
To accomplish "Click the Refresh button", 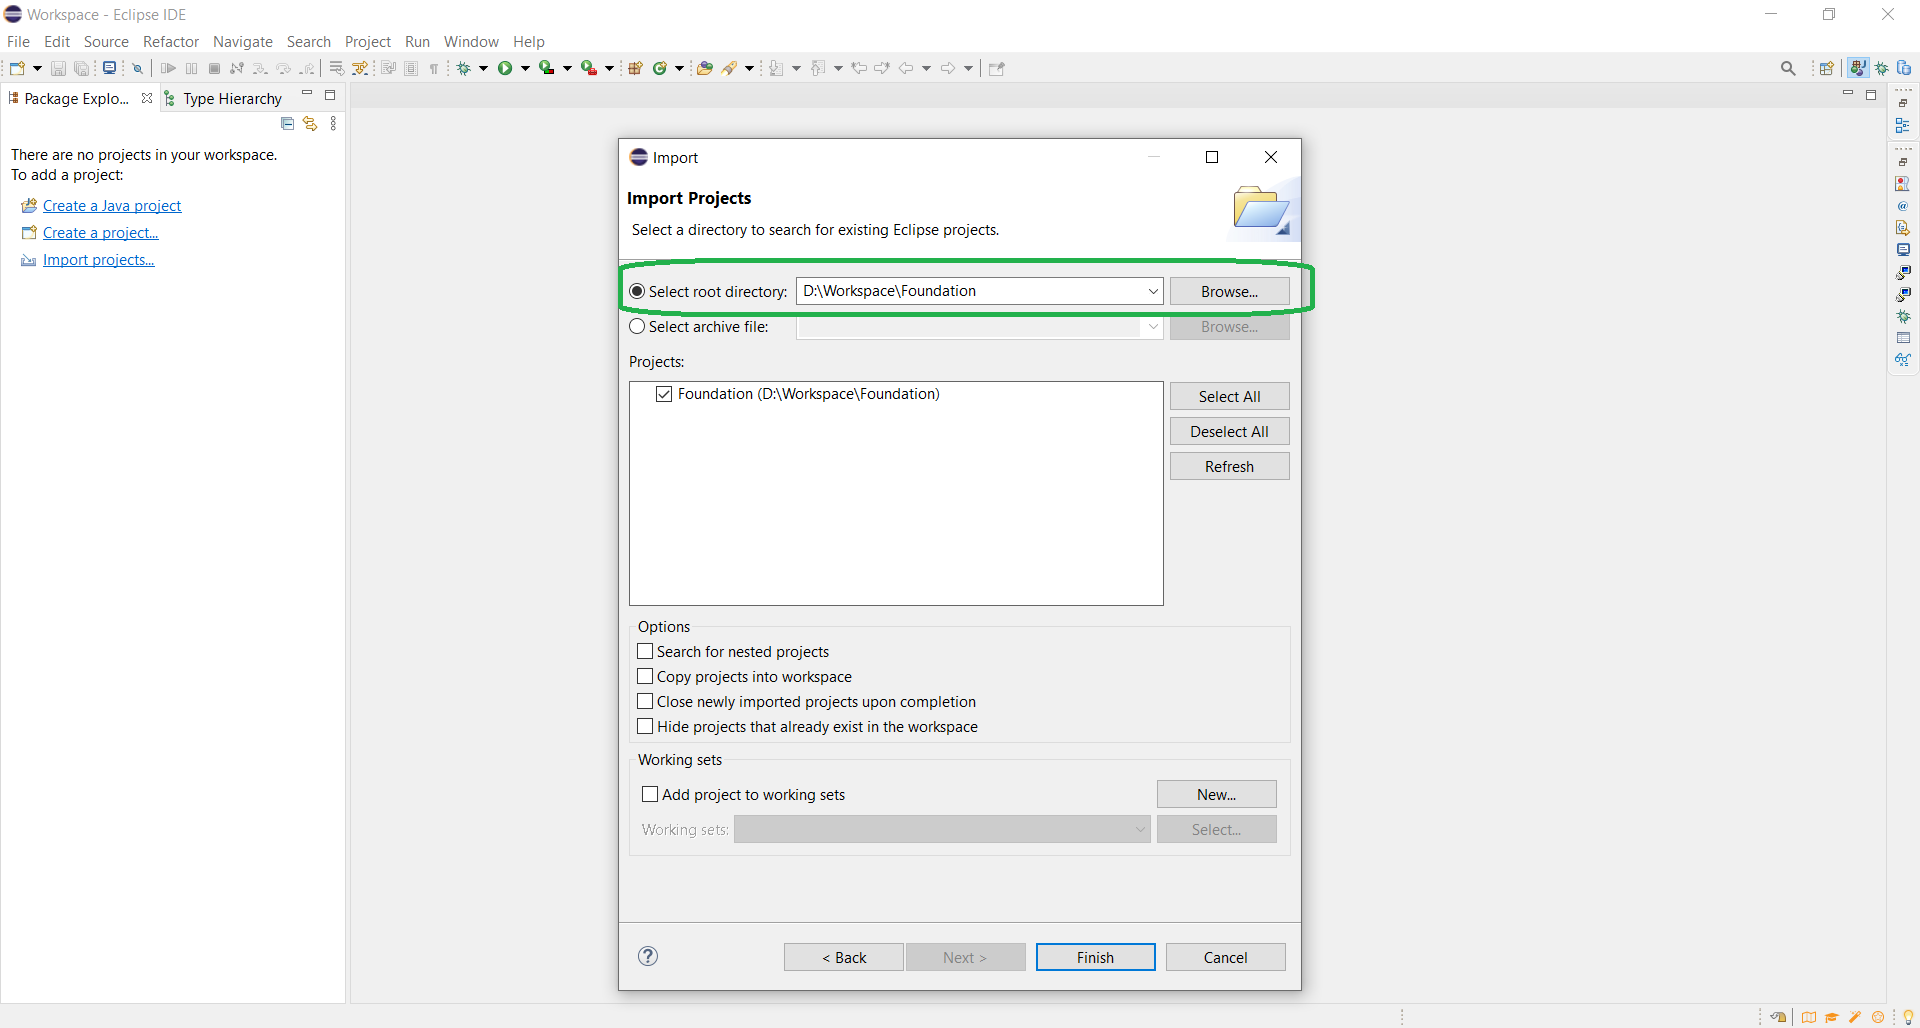I will (x=1229, y=466).
